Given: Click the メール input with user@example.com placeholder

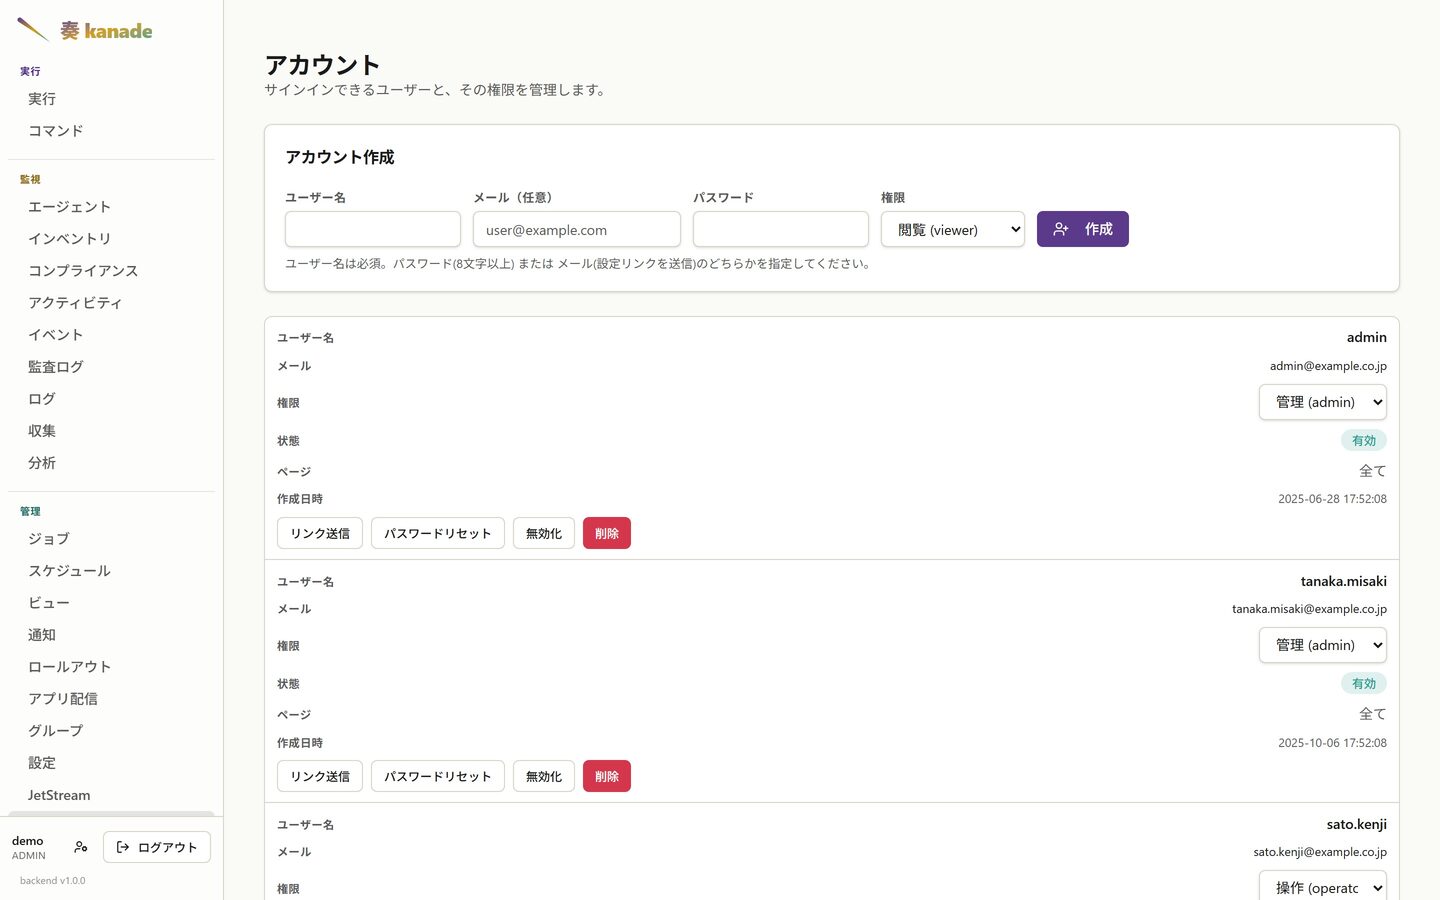Looking at the screenshot, I should [577, 229].
